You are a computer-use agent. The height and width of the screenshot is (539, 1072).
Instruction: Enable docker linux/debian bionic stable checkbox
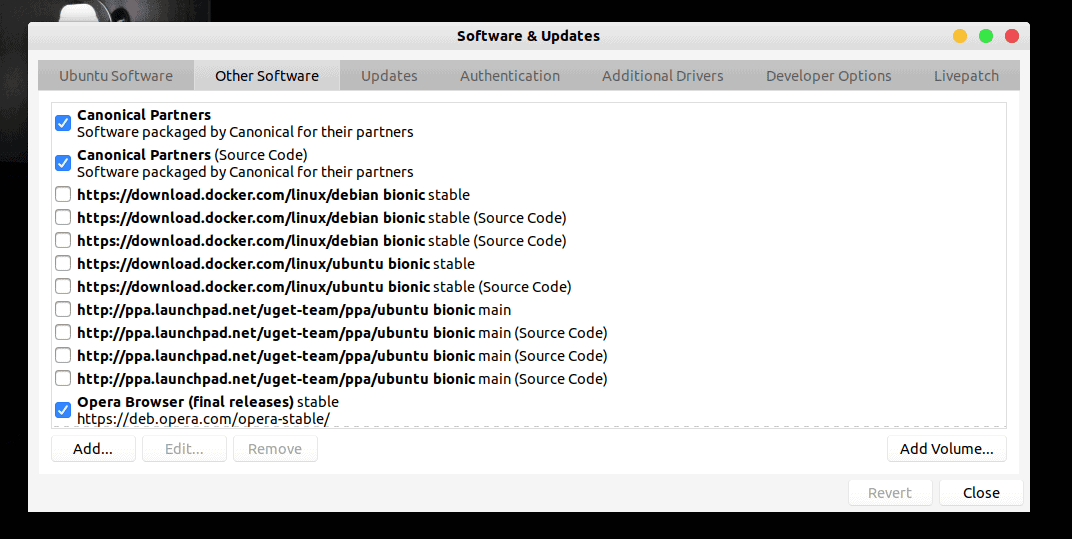63,194
